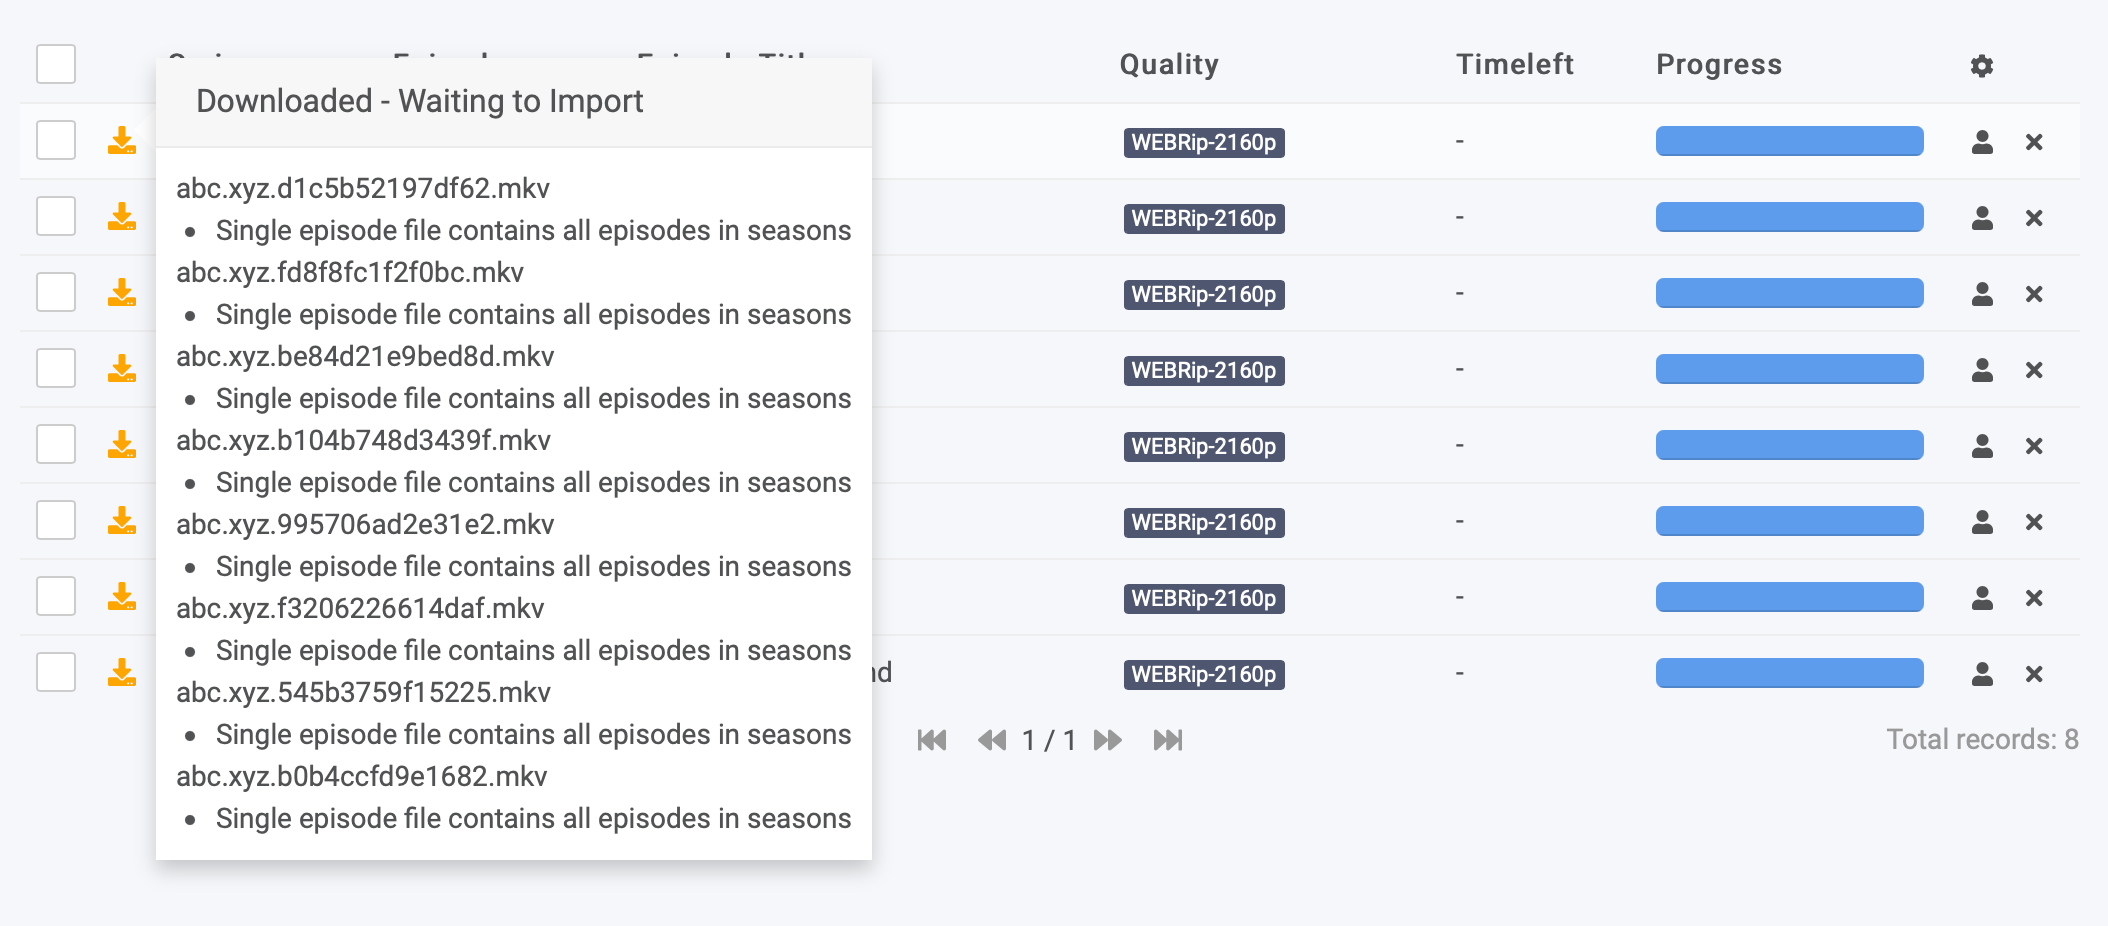Screen dimensions: 2108x926
Task: Sort by Quality column header
Action: 1169,65
